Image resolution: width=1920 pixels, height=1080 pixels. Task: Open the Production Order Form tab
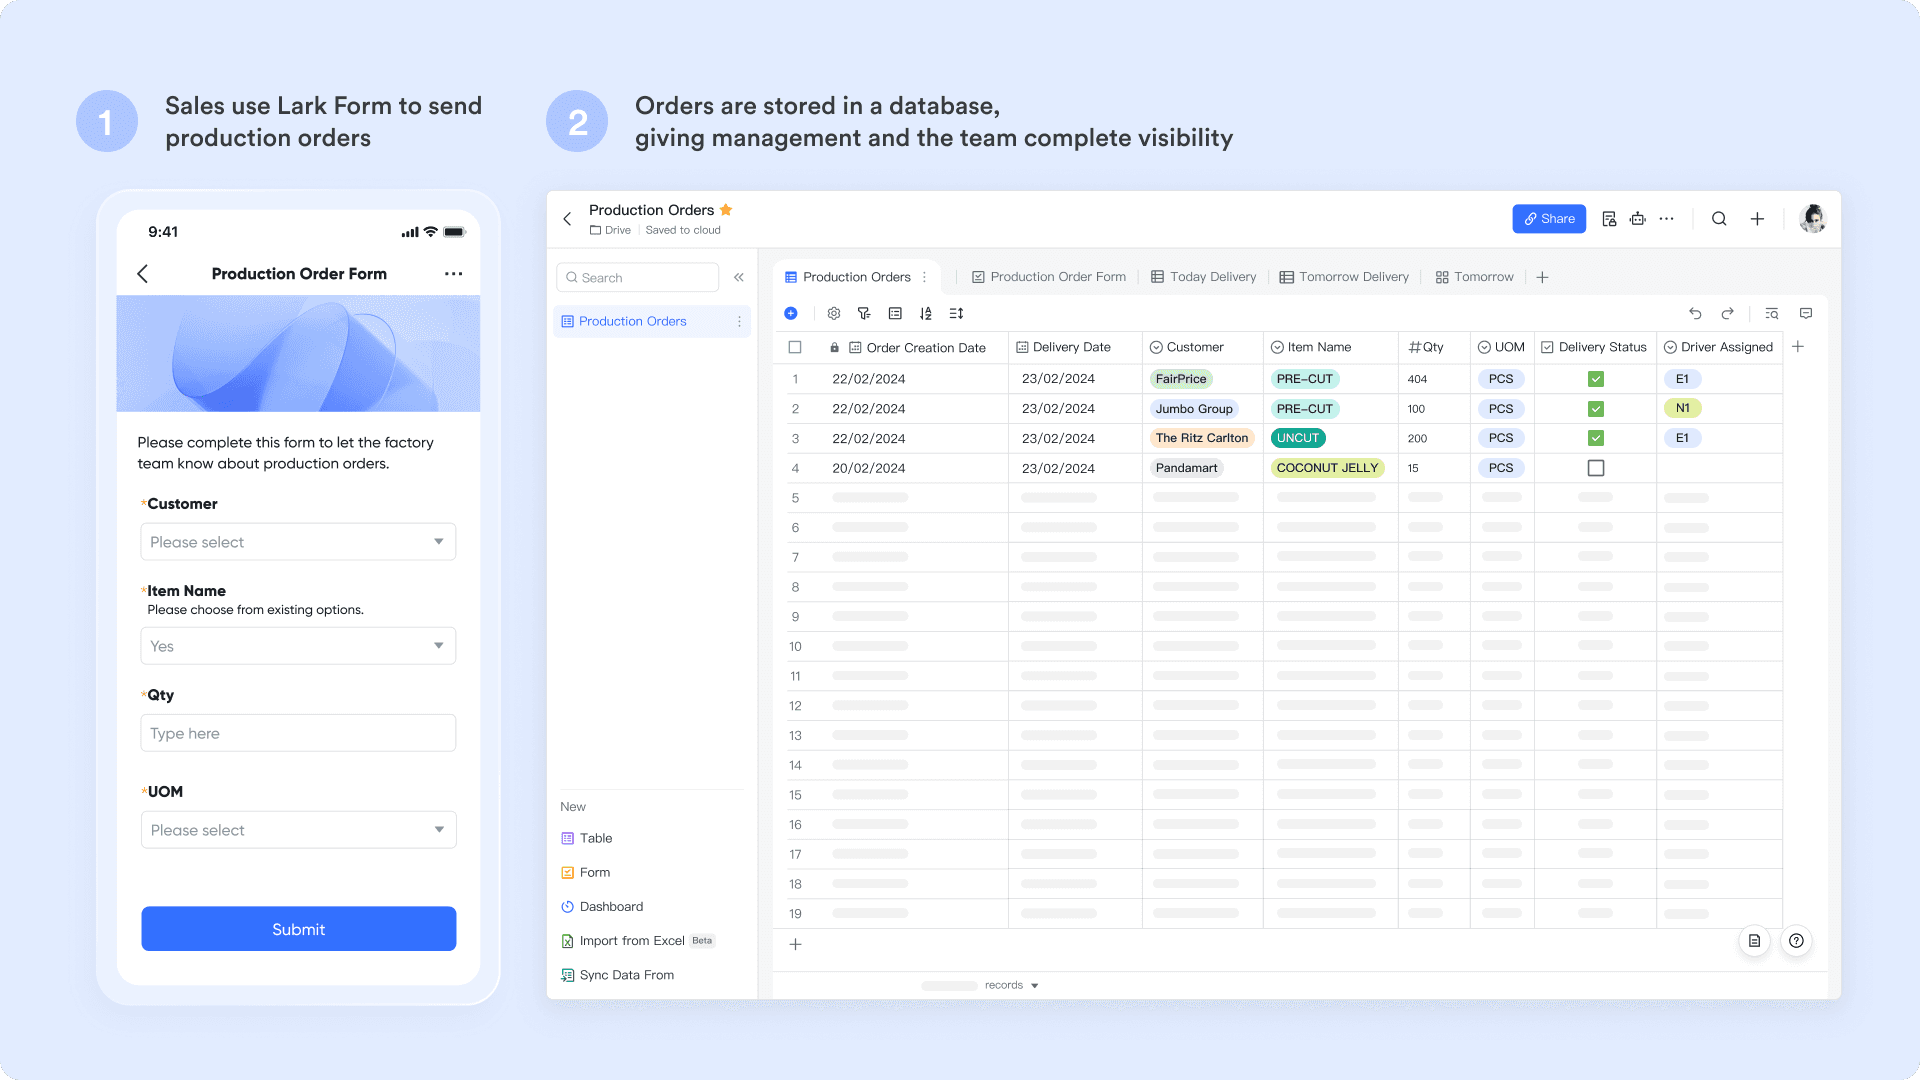point(1048,277)
